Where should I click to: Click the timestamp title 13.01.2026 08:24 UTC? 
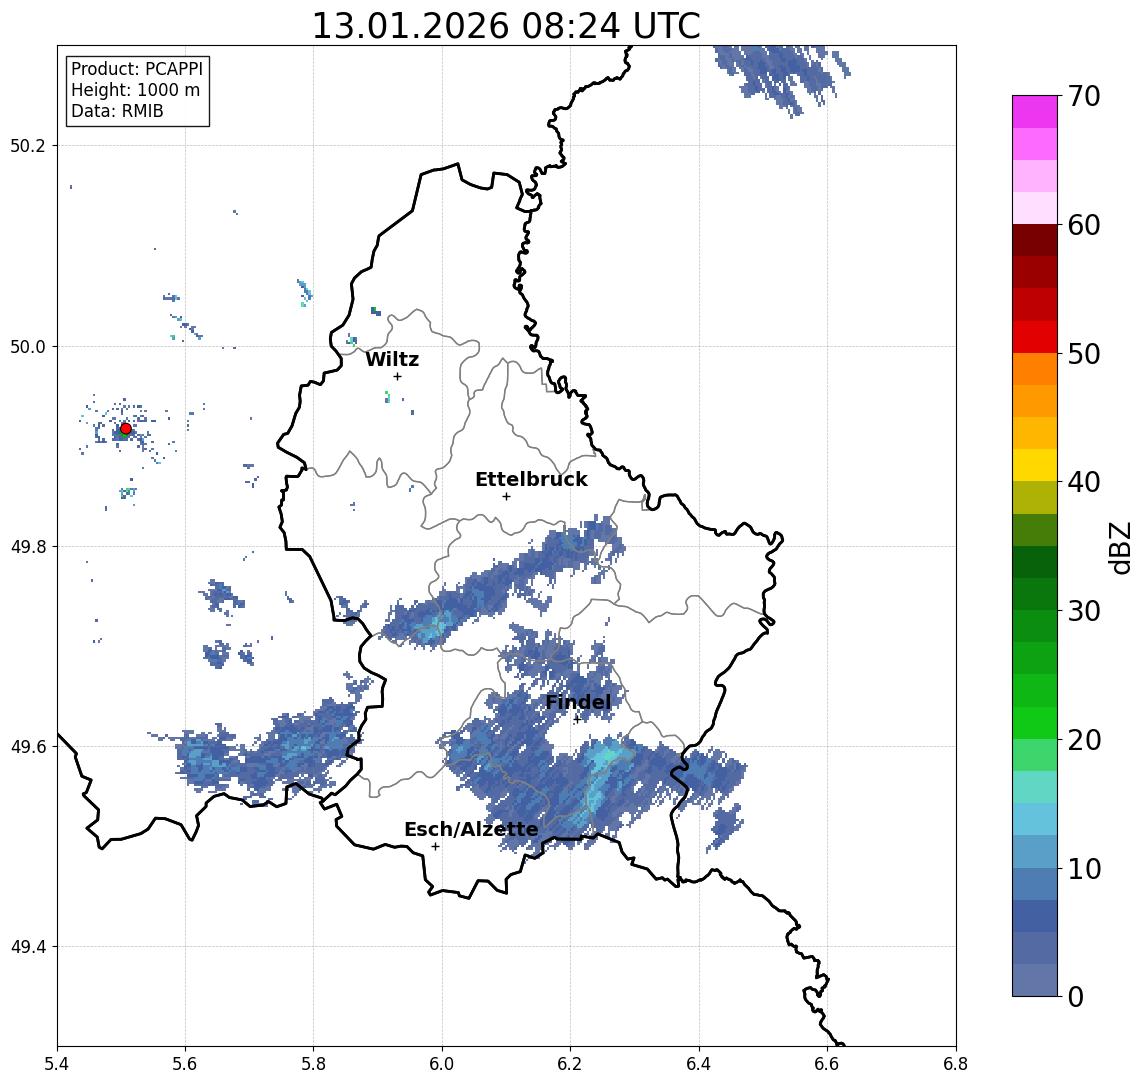[x=506, y=26]
